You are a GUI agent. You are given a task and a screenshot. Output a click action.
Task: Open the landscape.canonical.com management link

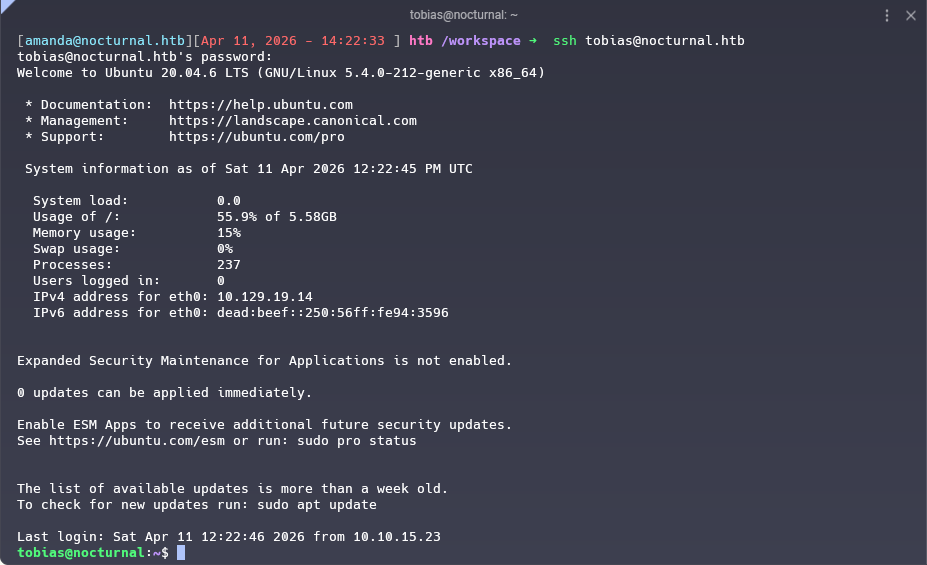292,121
